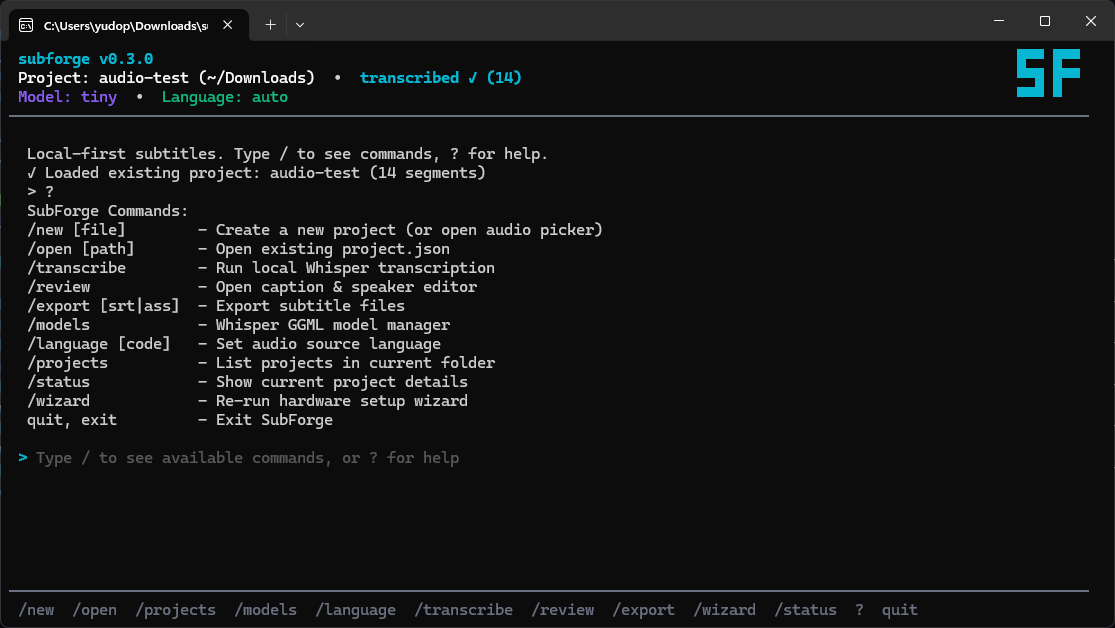Click 'transcribed ✓ (14)' status text
This screenshot has height=628, width=1115.
click(x=441, y=78)
